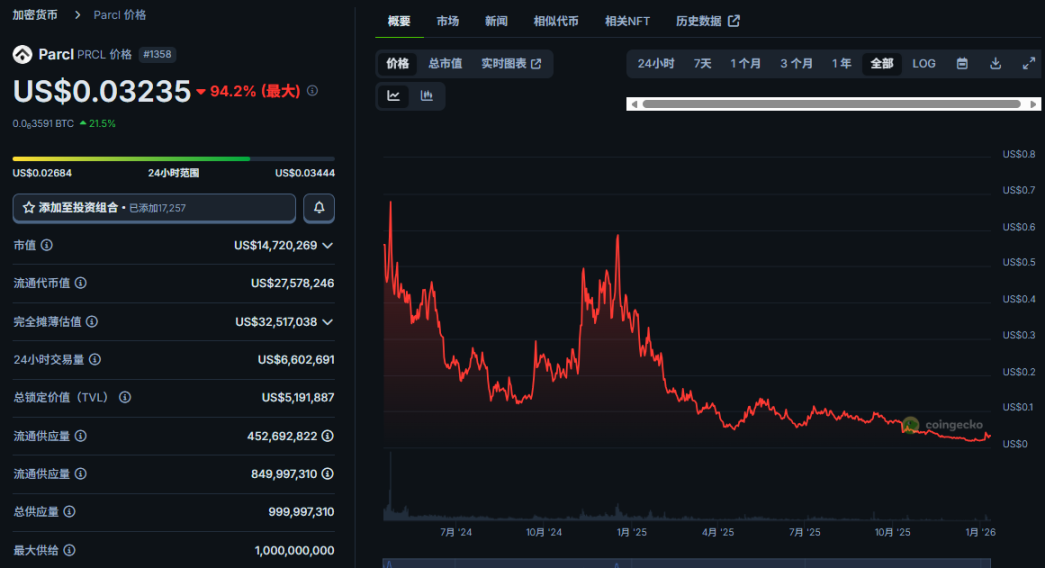Screen dimensions: 1045x568
Task: Switch to the 历史数据 tab
Action: click(x=707, y=21)
